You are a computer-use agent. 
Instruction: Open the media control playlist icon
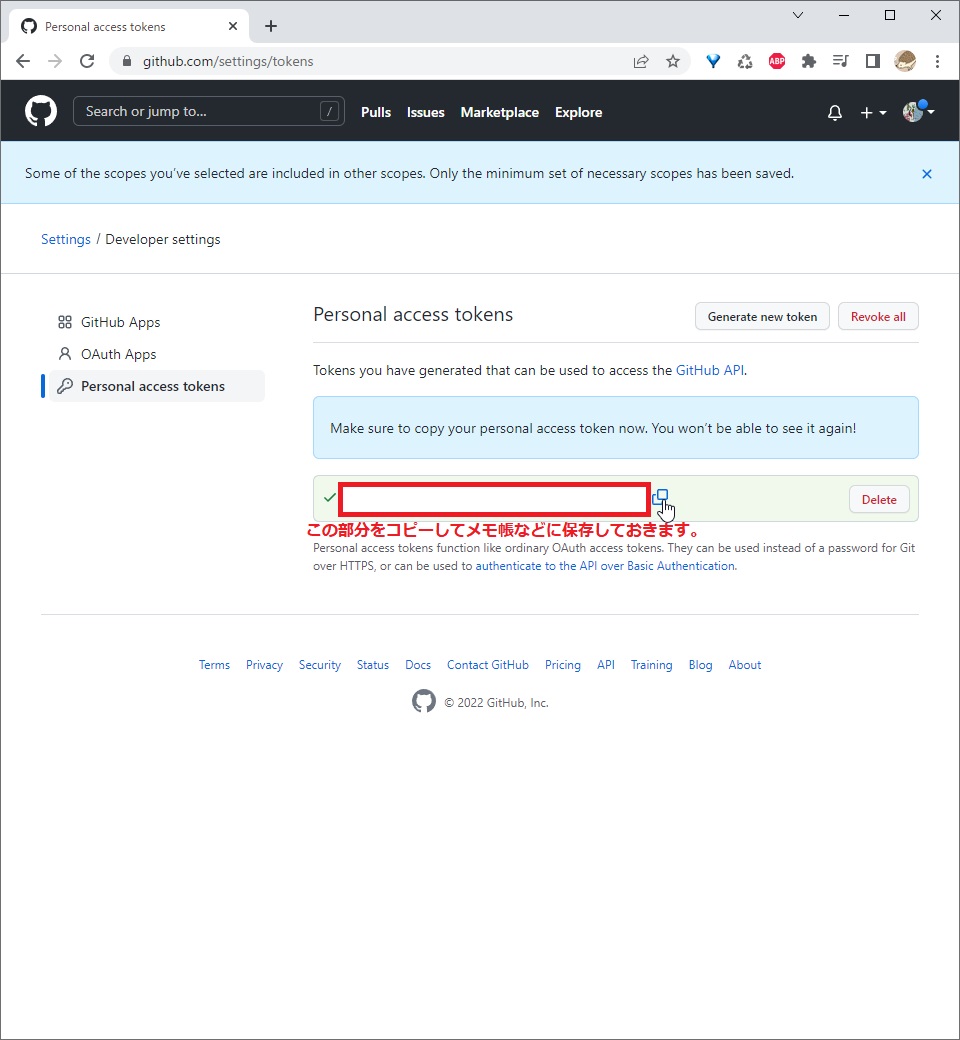[x=841, y=62]
